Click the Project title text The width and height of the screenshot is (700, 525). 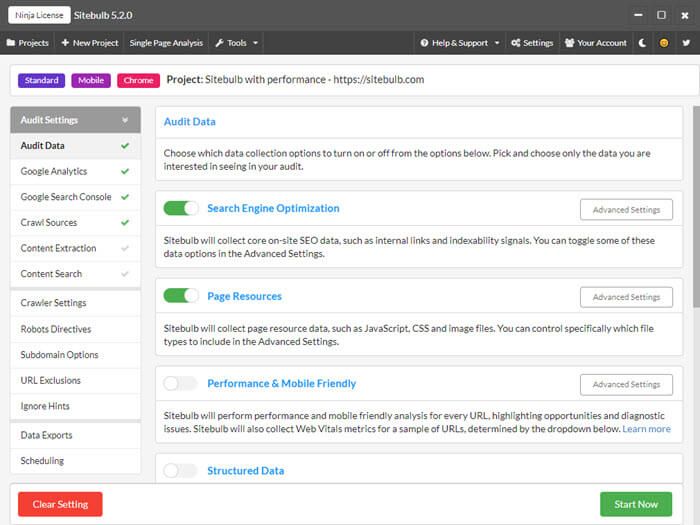(295, 79)
